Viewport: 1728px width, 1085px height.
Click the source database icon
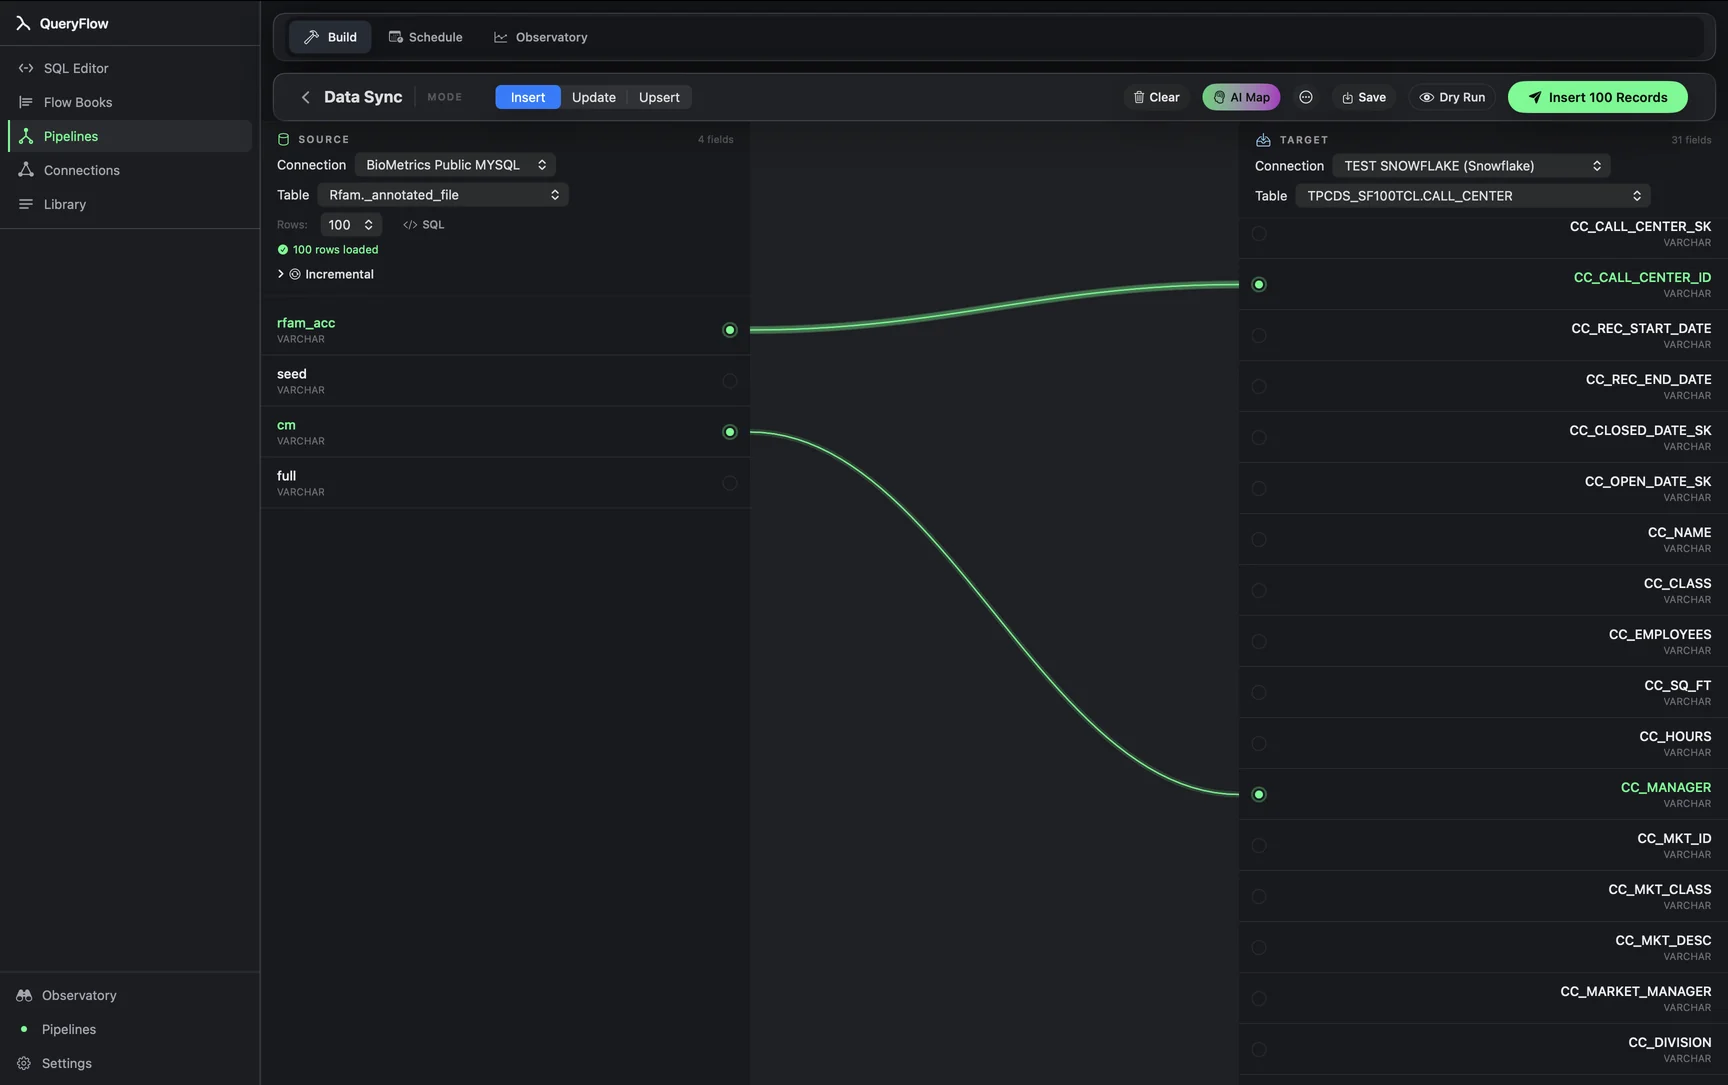283,139
